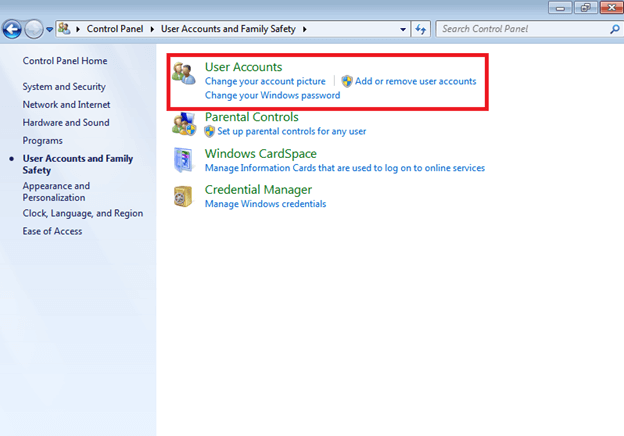624x436 pixels.
Task: Click the forward navigation arrow button
Action: point(34,29)
